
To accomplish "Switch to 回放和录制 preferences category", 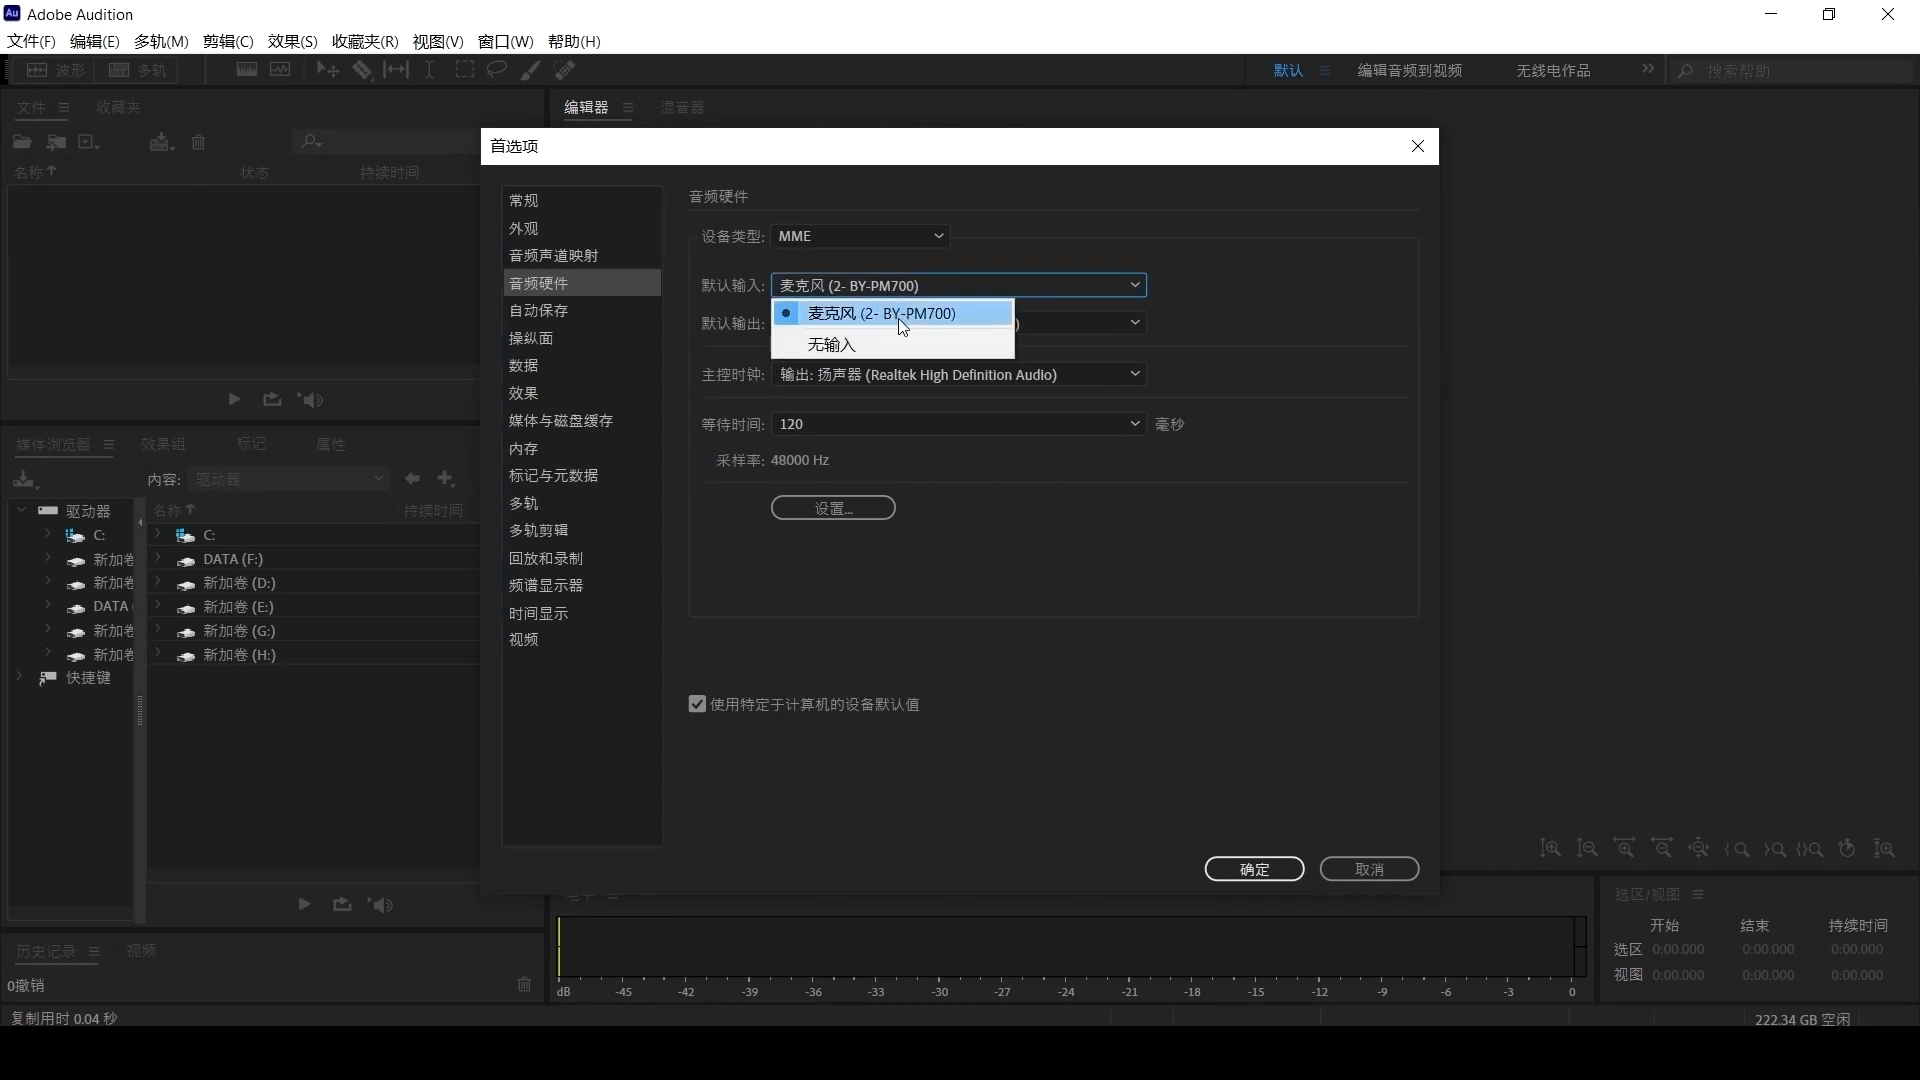I will pyautogui.click(x=545, y=558).
